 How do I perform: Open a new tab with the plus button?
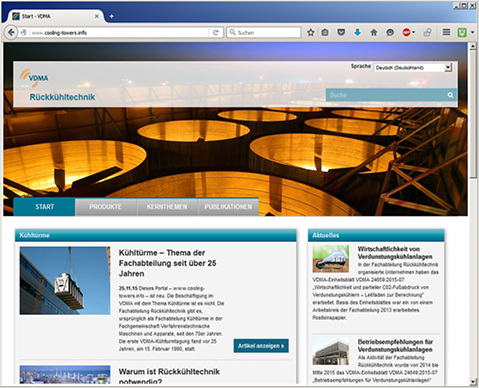[x=112, y=16]
